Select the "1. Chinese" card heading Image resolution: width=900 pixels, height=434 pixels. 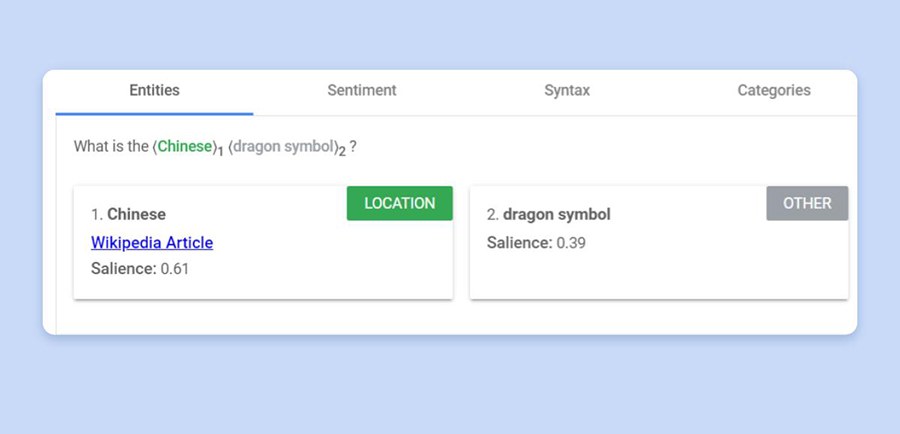[128, 214]
